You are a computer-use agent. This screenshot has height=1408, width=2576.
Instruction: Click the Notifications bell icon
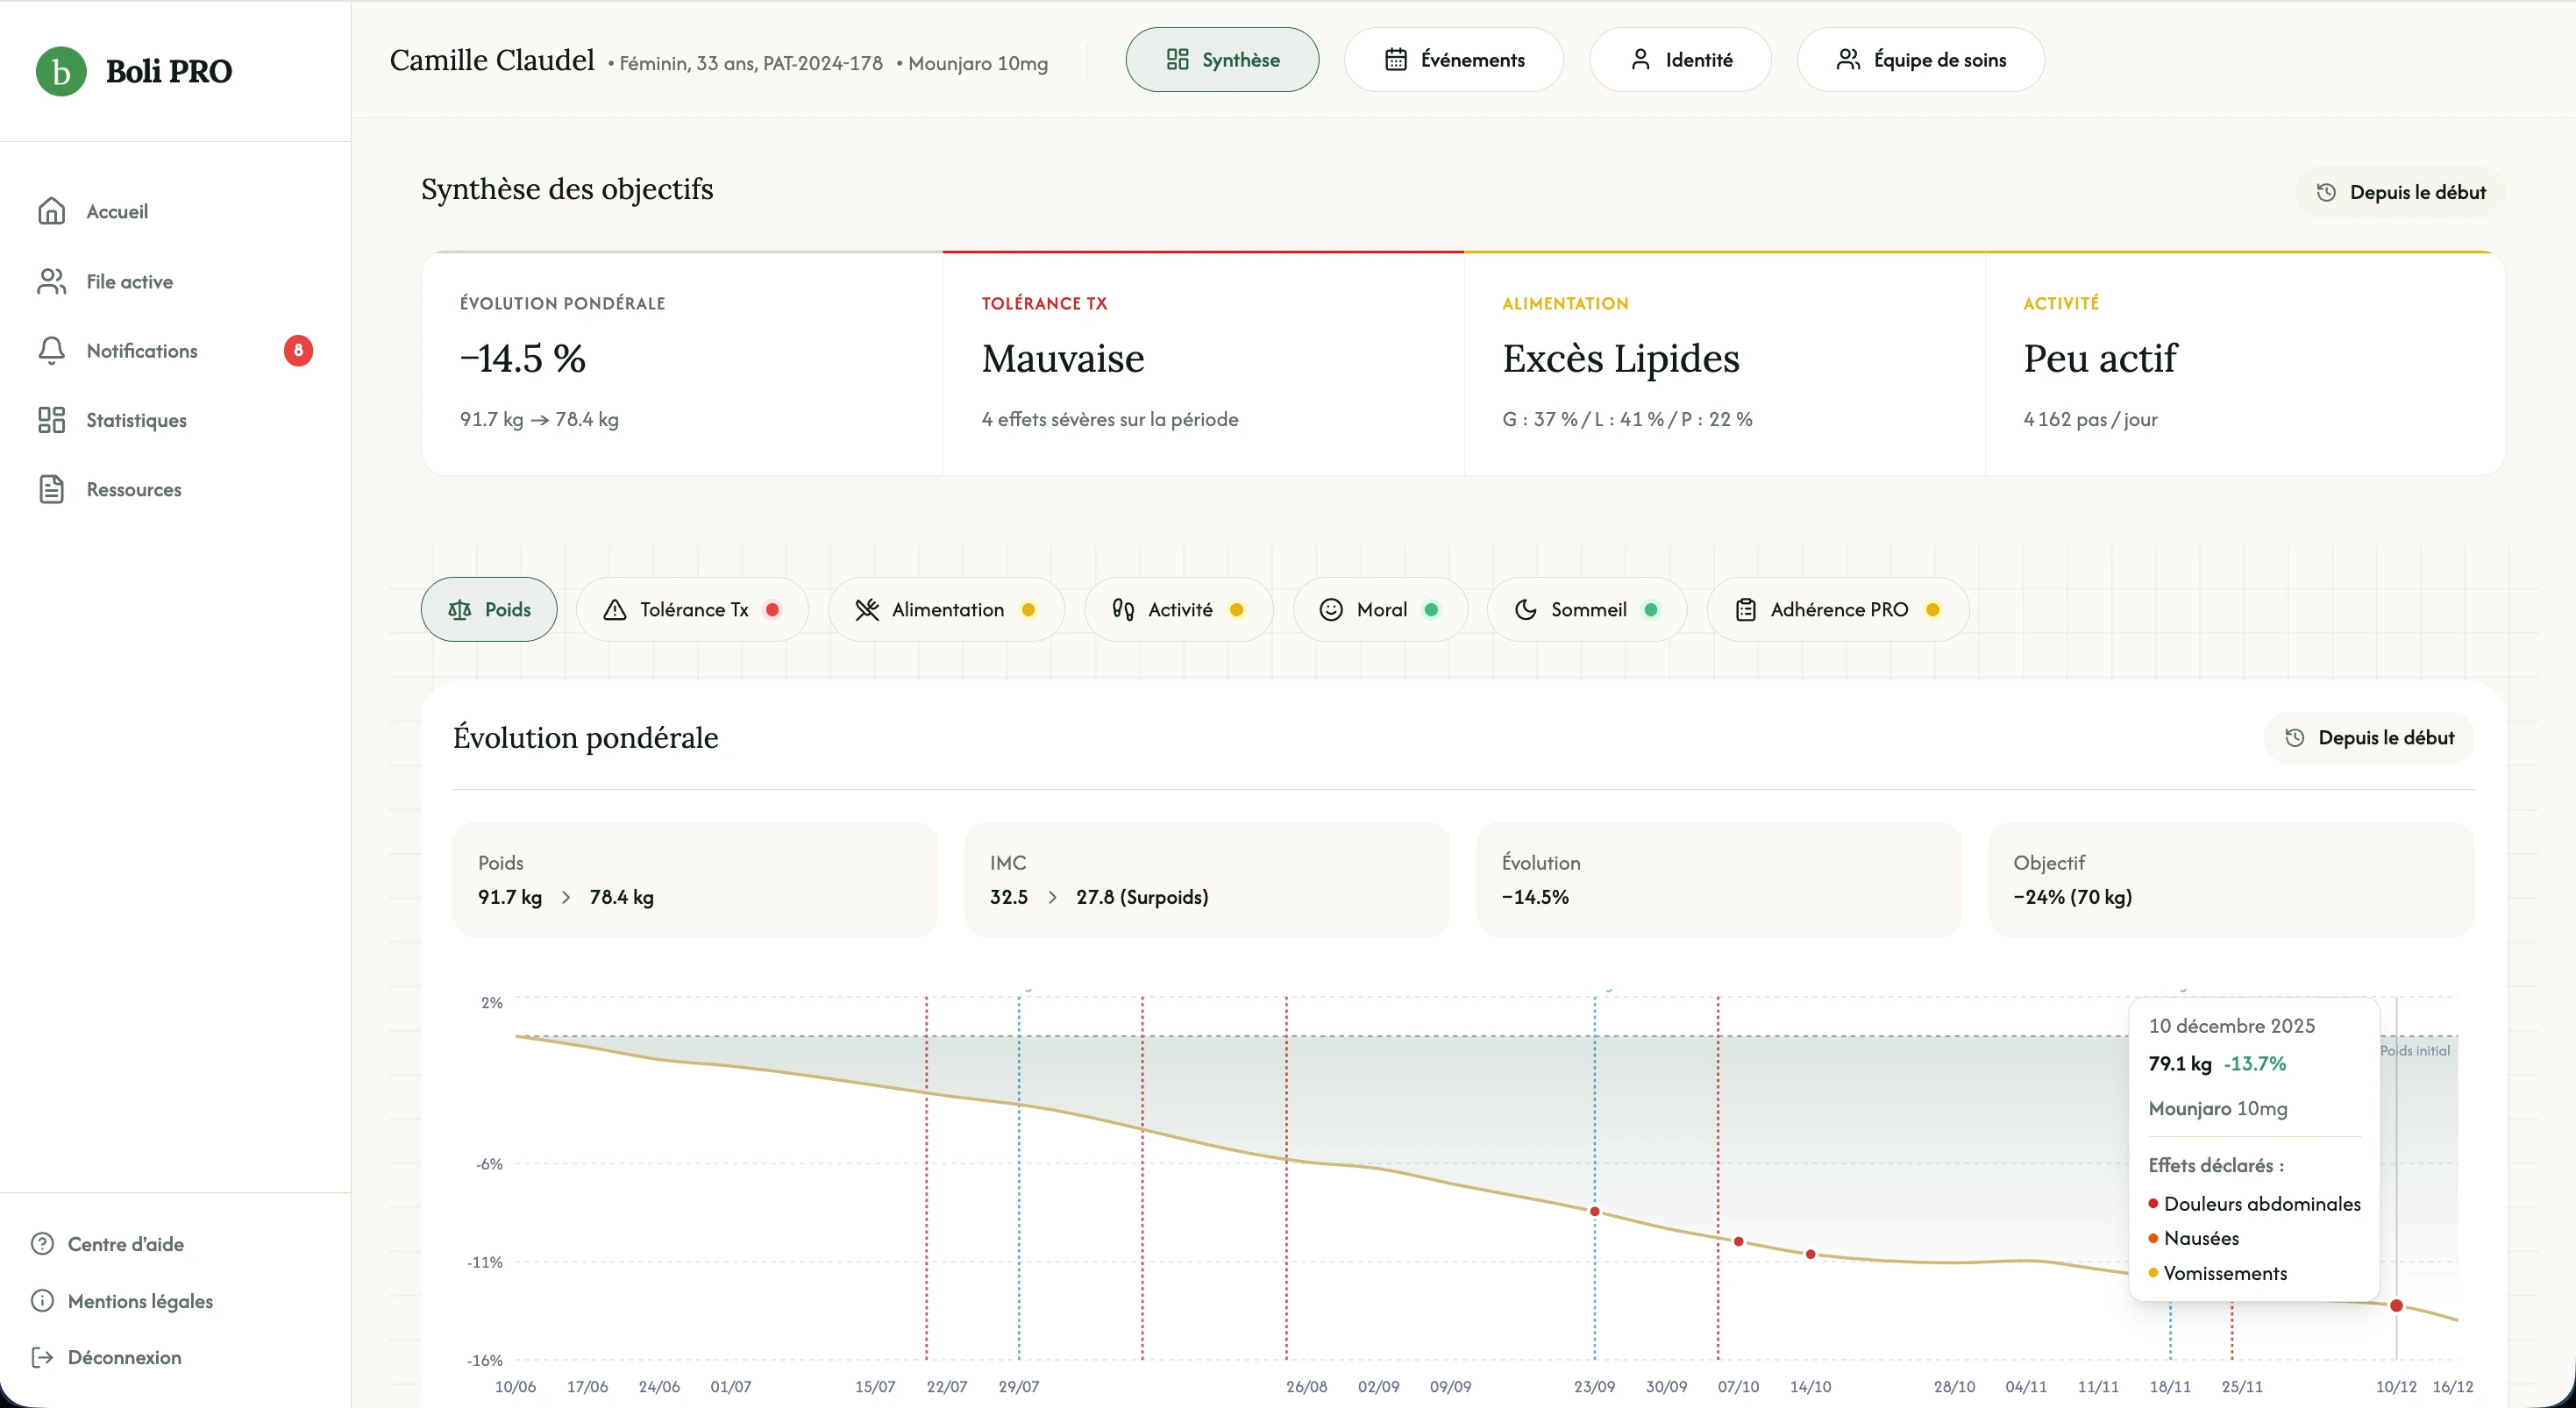tap(51, 351)
